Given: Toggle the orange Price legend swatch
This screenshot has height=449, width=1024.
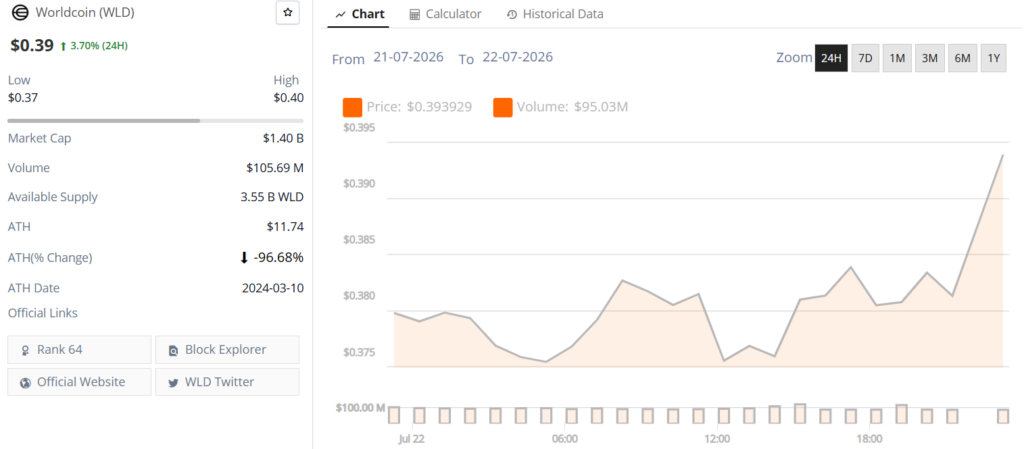Looking at the screenshot, I should [x=353, y=107].
